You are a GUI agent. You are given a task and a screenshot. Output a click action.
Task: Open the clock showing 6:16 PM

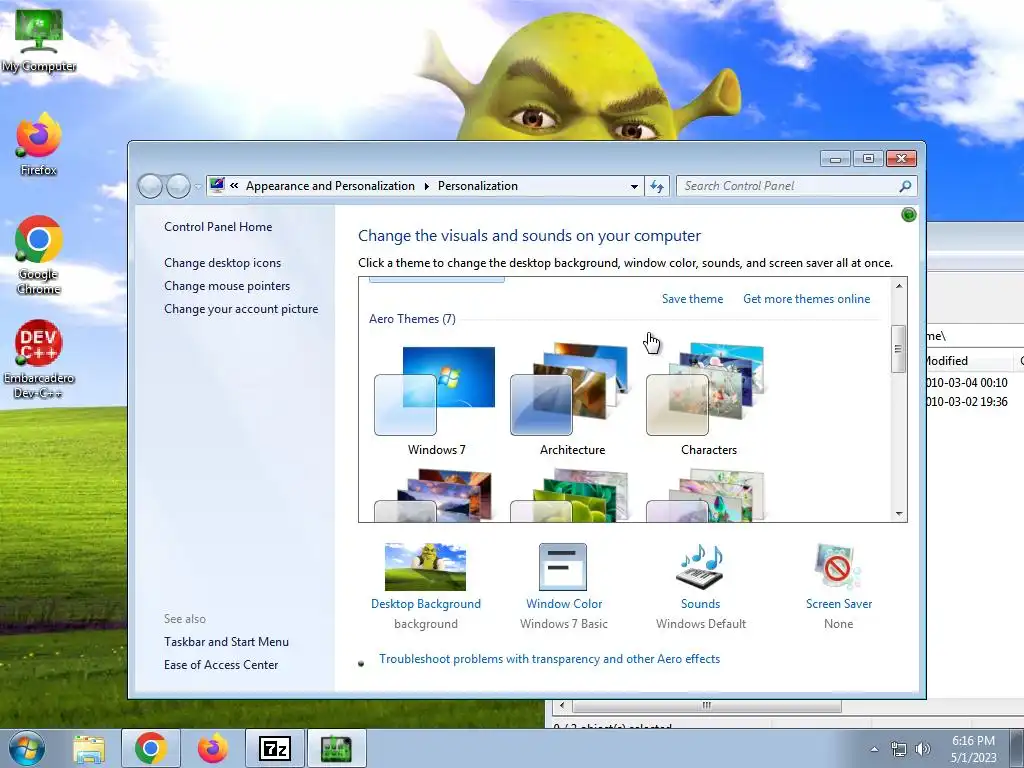pyautogui.click(x=973, y=748)
